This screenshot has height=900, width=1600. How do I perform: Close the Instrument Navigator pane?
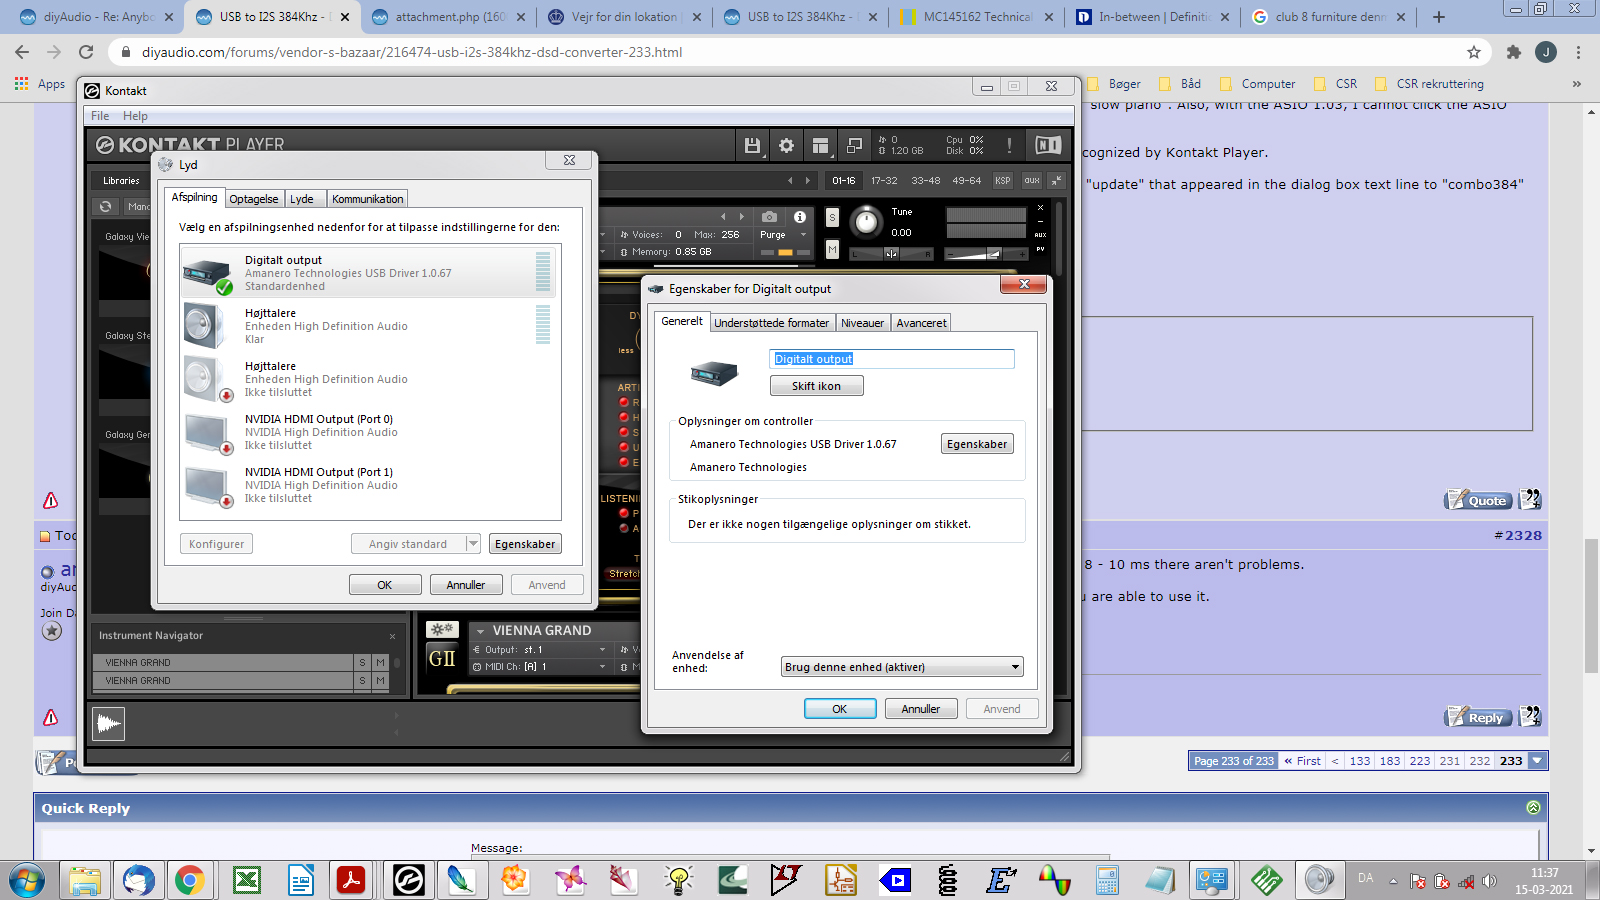point(392,636)
